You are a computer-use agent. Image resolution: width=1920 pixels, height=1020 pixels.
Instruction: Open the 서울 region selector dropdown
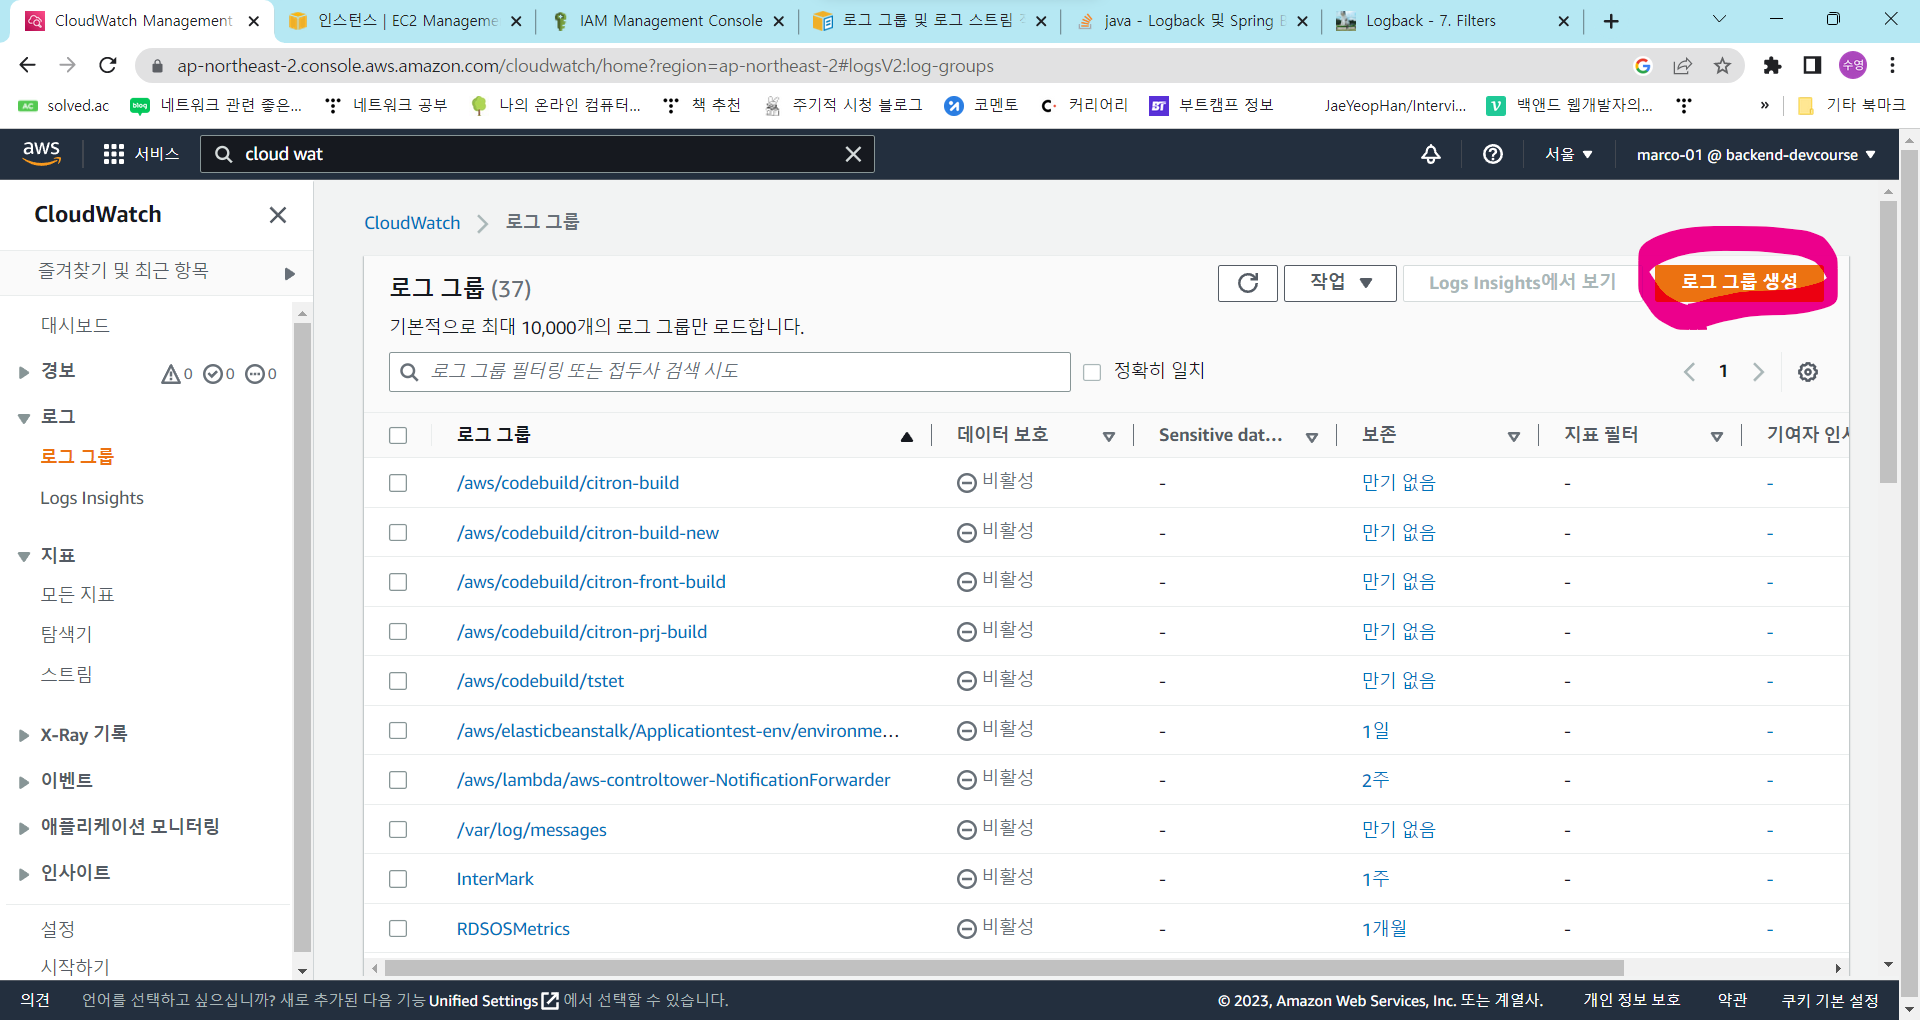[1568, 154]
